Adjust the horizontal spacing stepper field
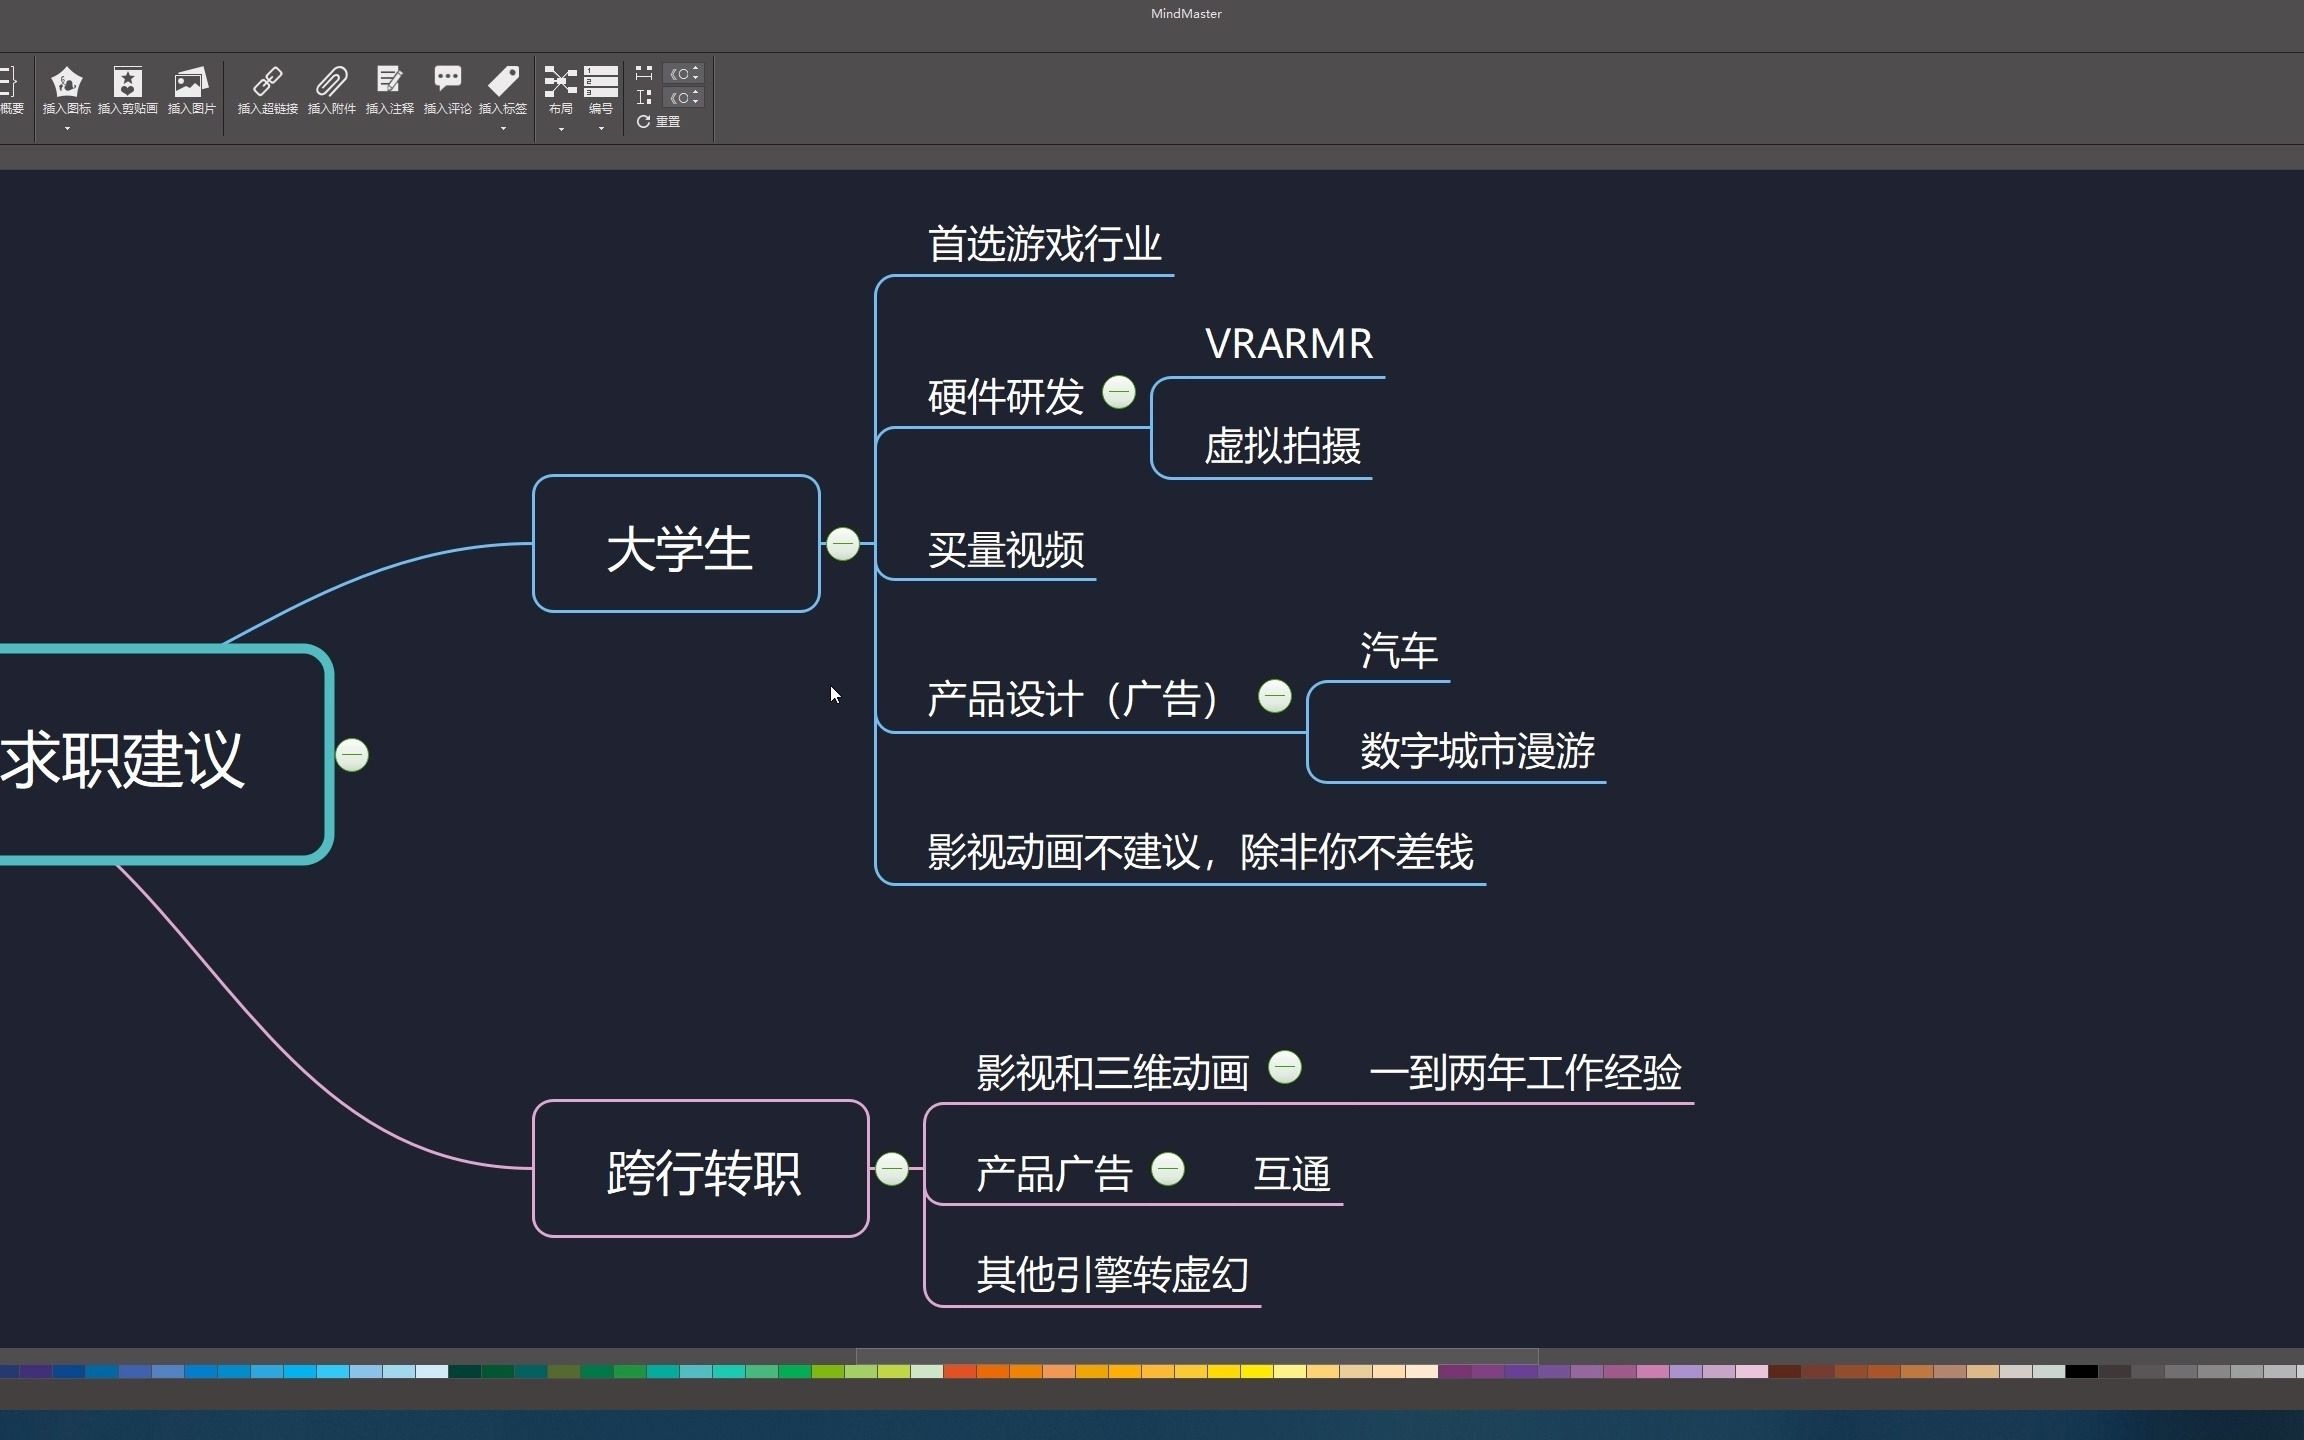Image resolution: width=2304 pixels, height=1440 pixels. point(684,73)
